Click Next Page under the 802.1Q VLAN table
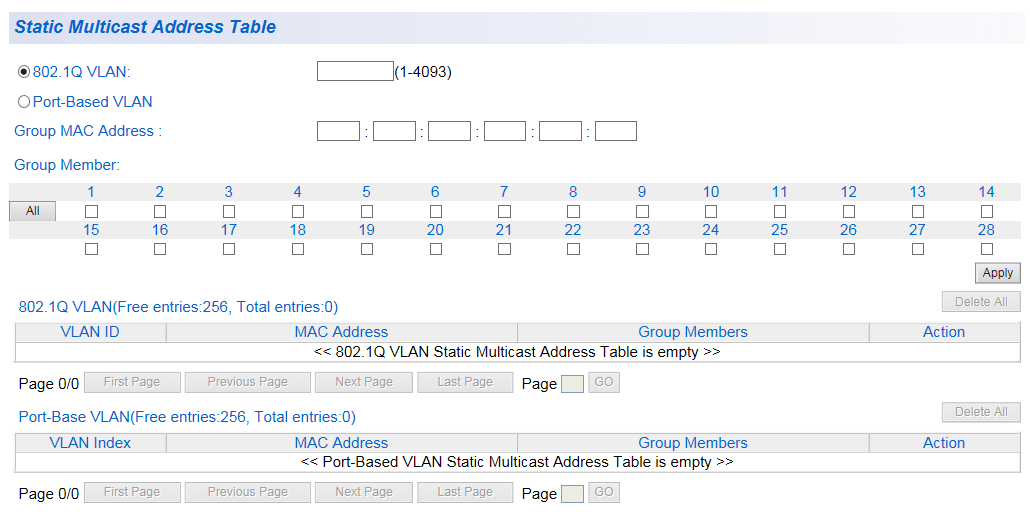 click(x=364, y=382)
